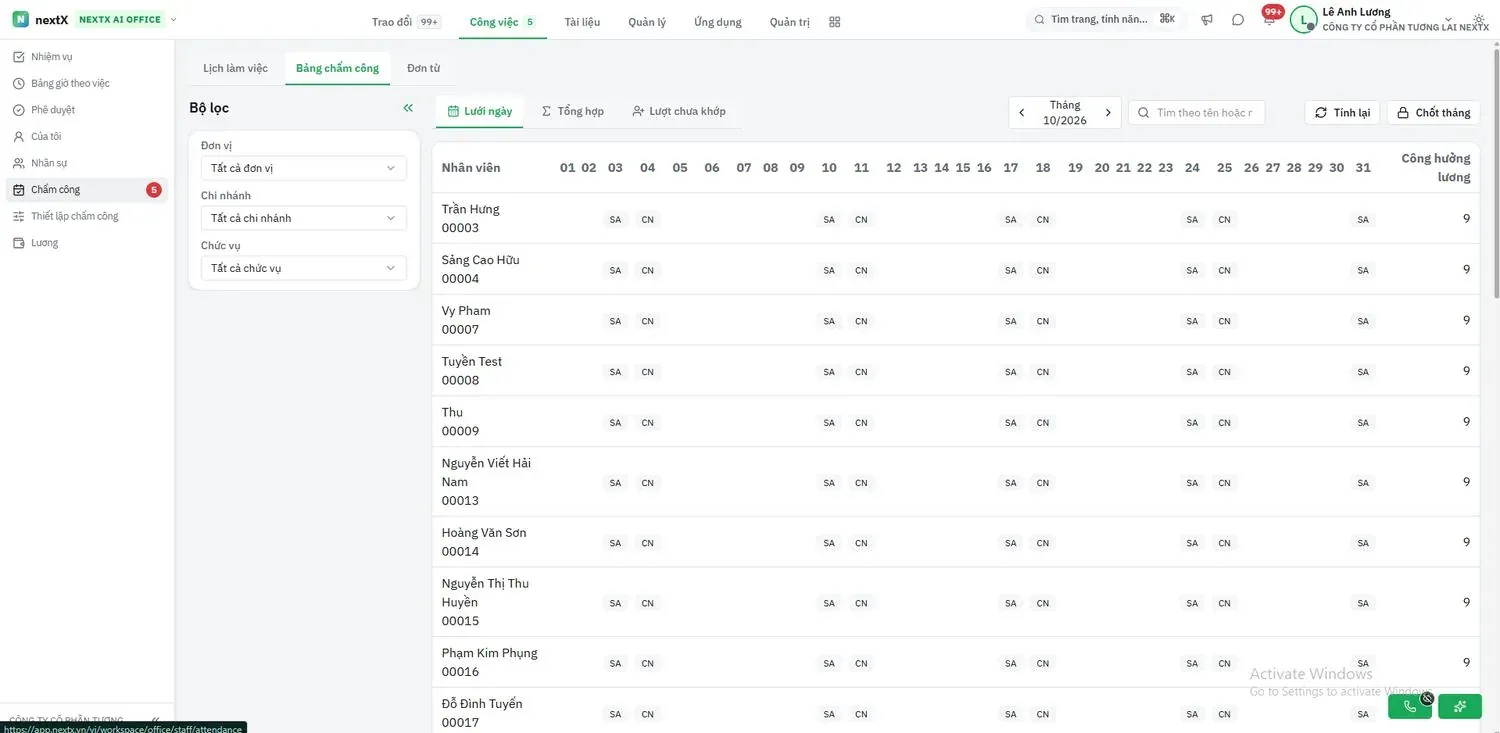This screenshot has width=1500, height=733.
Task: Open Bảng giờ theo việc in sidebar
Action: [87, 83]
